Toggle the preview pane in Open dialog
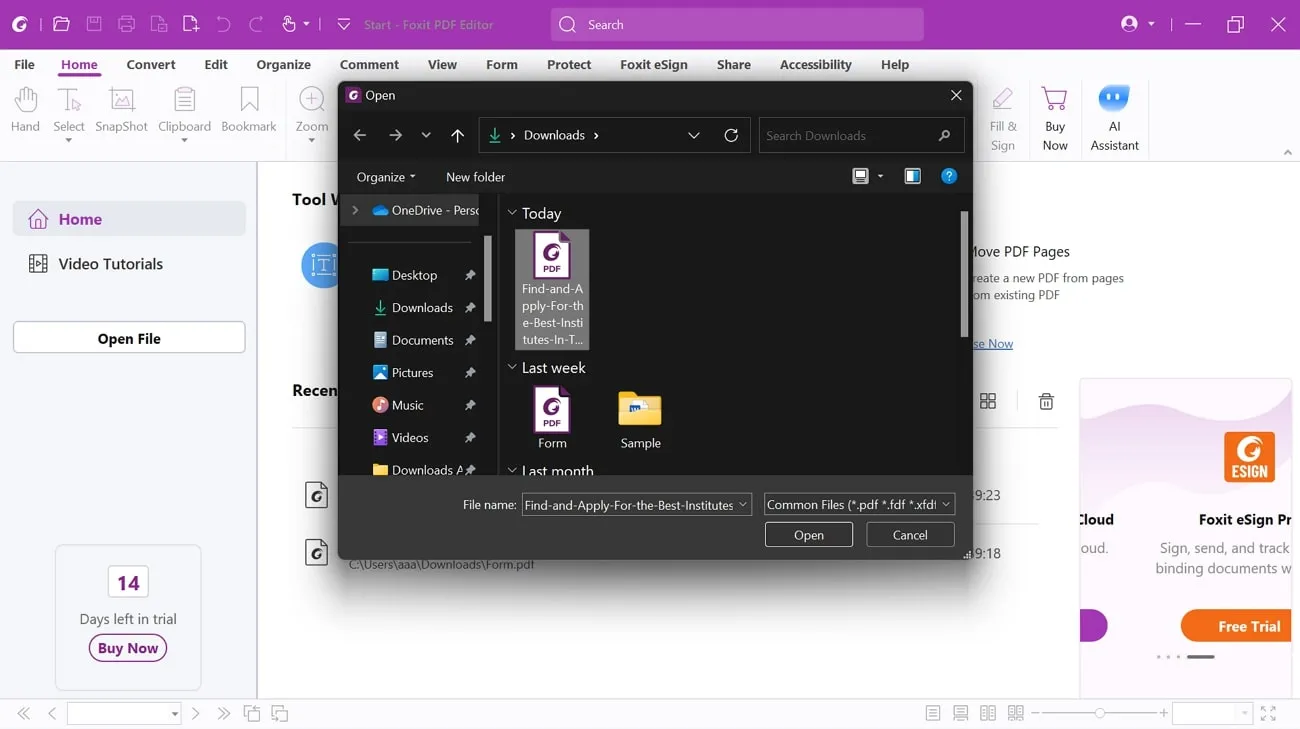1300x729 pixels. 912,176
